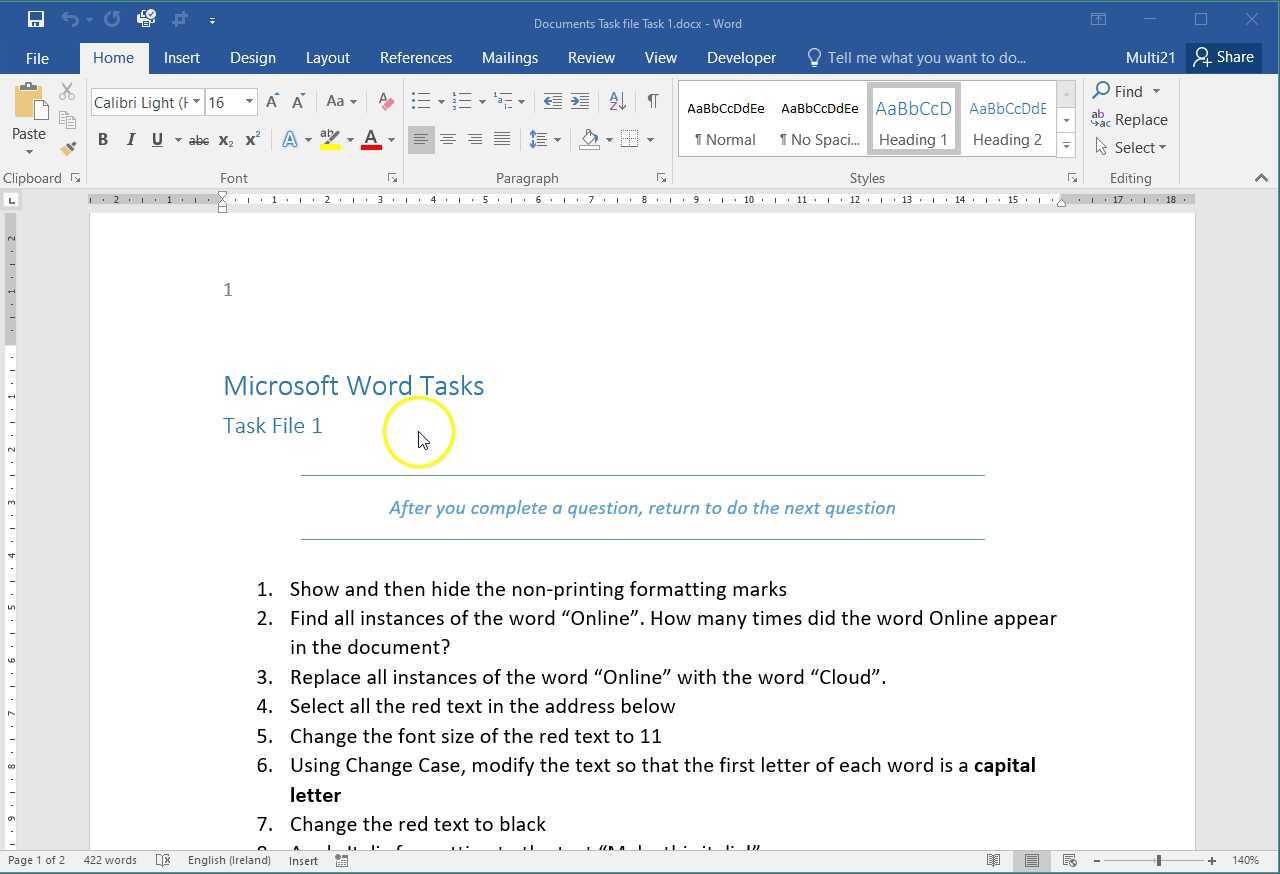Open the font color dropdown arrow
Image resolution: width=1280 pixels, height=874 pixels.
tap(391, 140)
